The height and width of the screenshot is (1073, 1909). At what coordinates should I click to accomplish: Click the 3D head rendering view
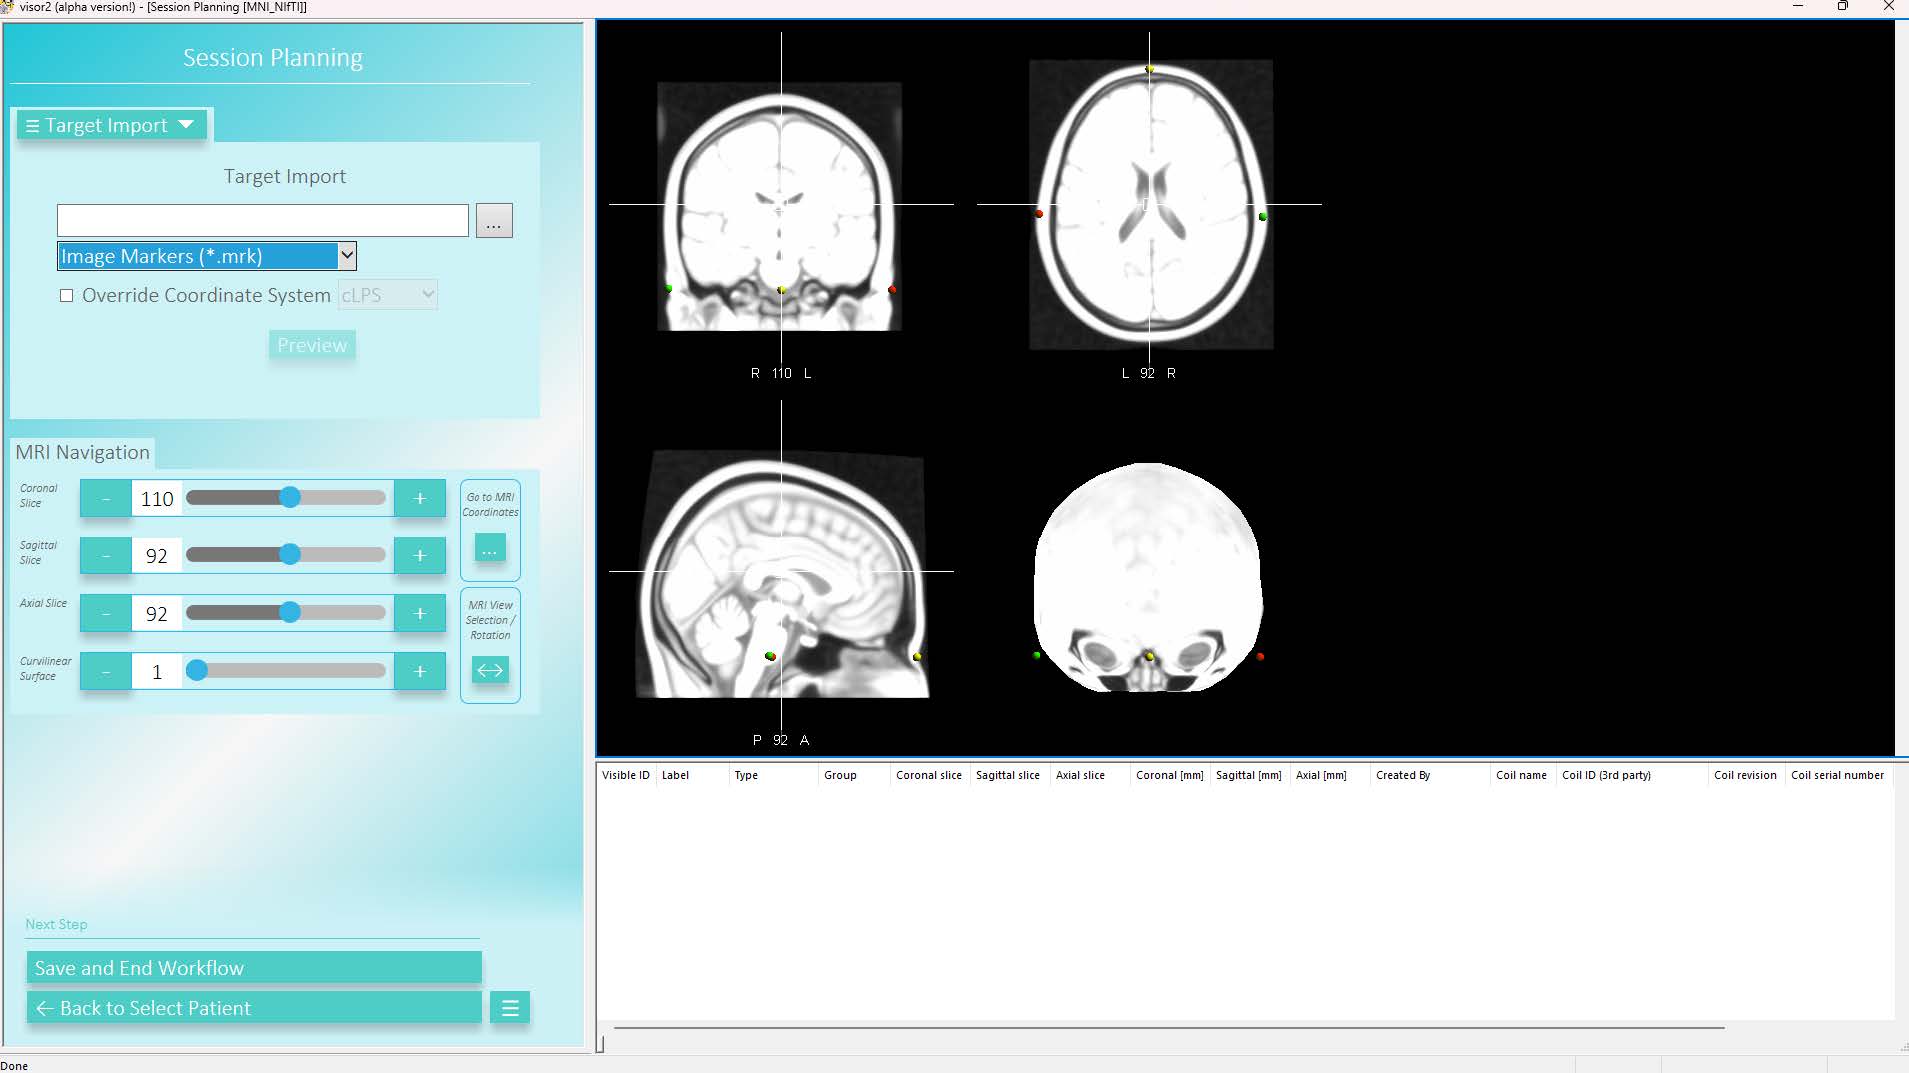tap(1148, 576)
